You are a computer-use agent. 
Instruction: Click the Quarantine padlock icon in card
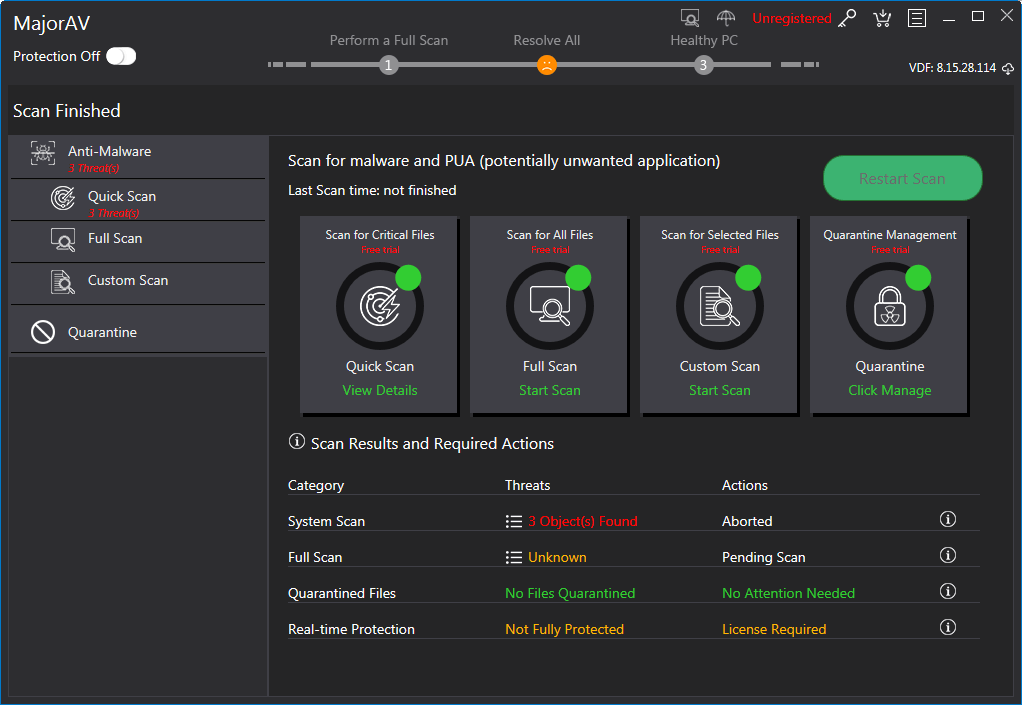click(890, 306)
